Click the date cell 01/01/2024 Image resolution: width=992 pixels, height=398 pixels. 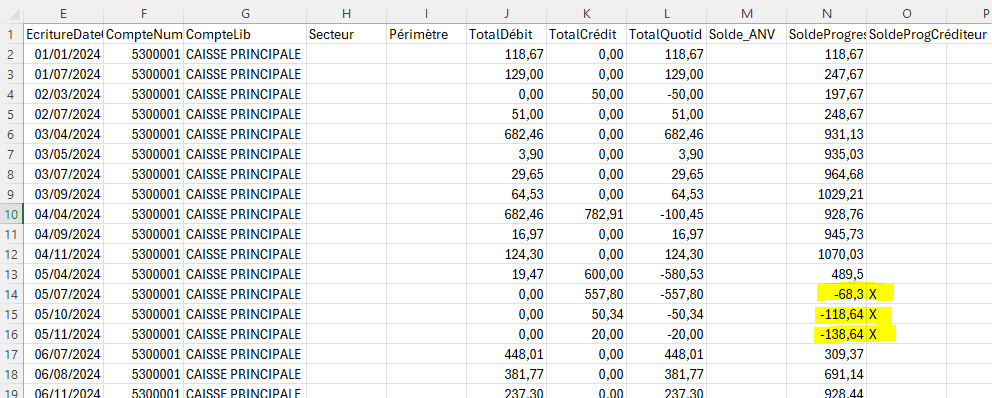[63, 54]
